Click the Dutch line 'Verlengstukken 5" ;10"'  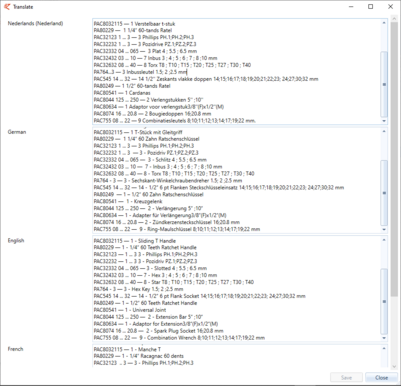[148, 100]
